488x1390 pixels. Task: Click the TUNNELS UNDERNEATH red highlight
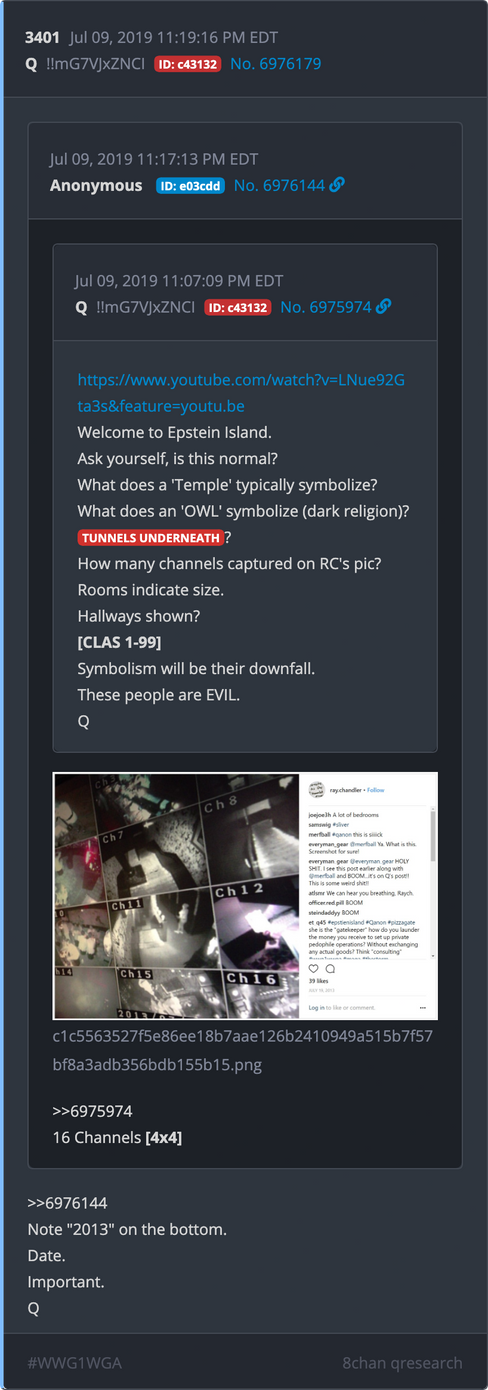point(150,538)
